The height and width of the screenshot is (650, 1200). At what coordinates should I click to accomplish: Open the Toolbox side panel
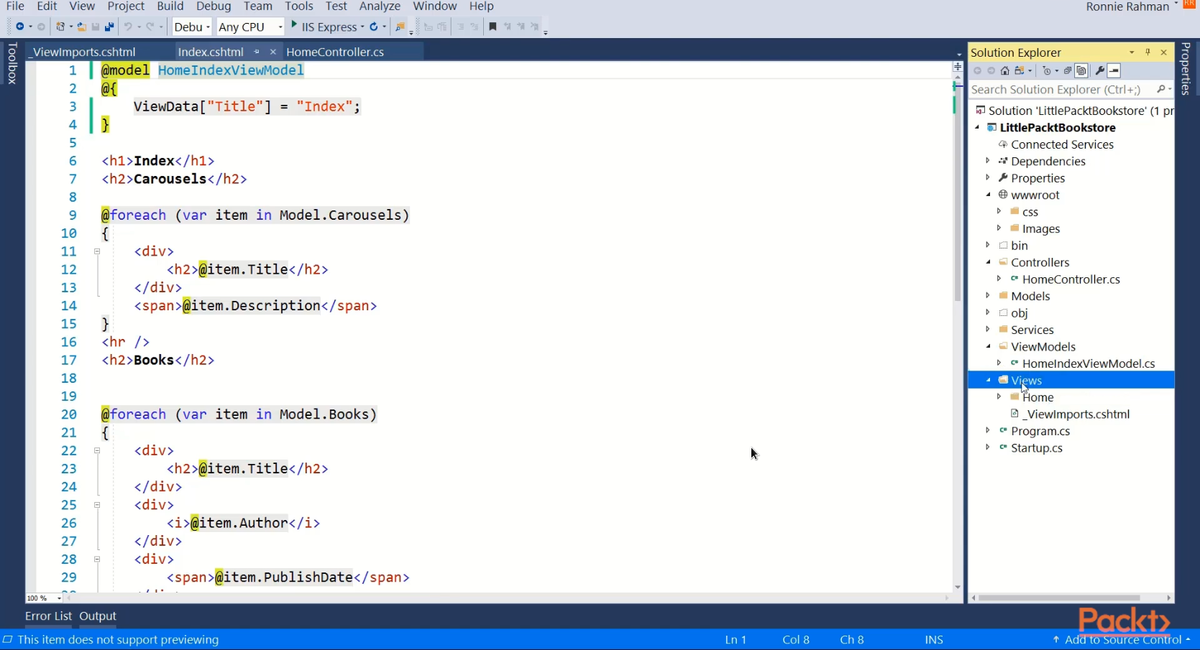click(12, 63)
